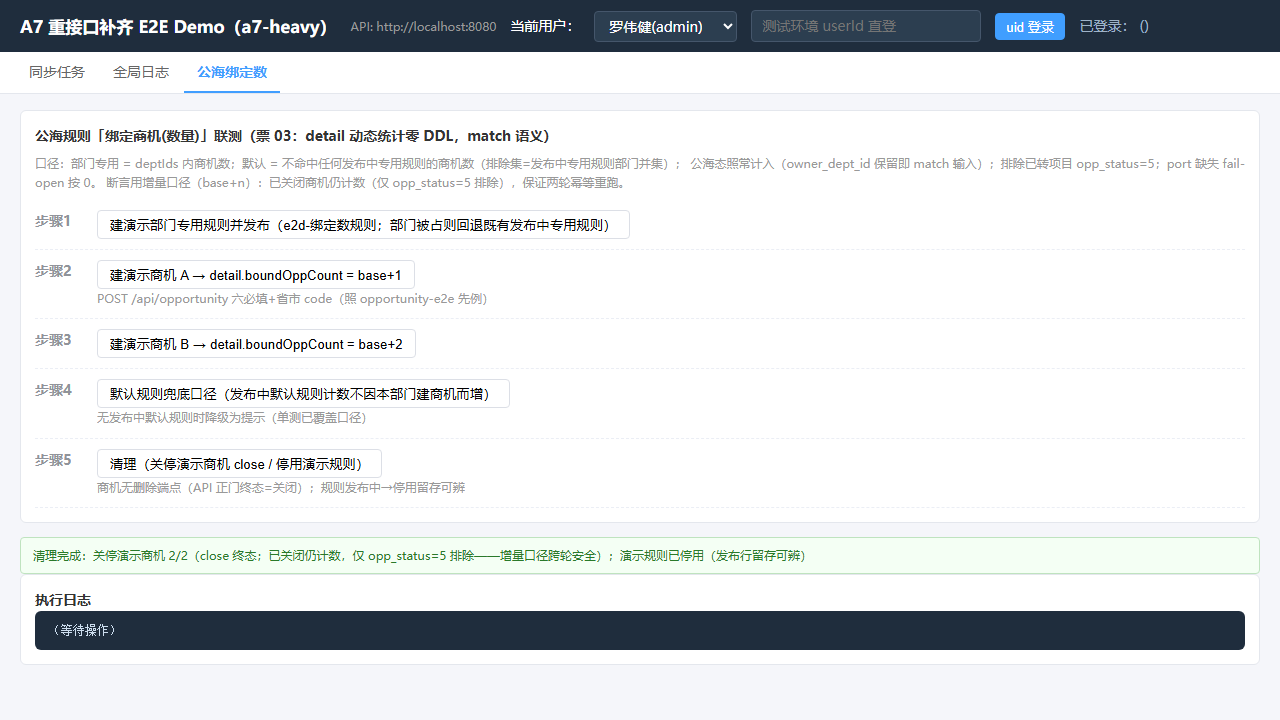Click the 步骤1 step label
The height and width of the screenshot is (720, 1280).
click(53, 221)
